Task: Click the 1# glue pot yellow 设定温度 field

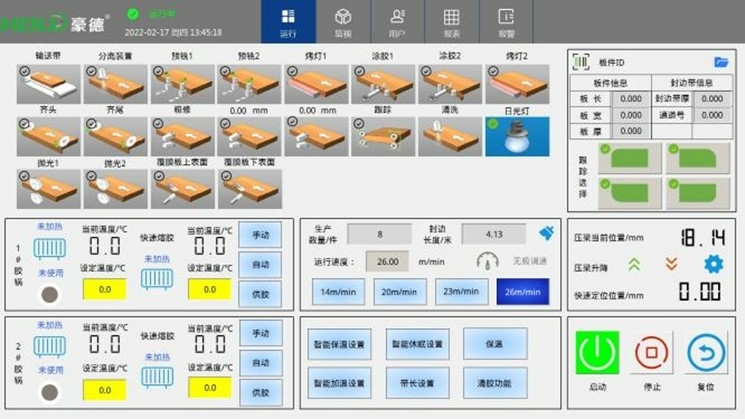Action: click(104, 291)
